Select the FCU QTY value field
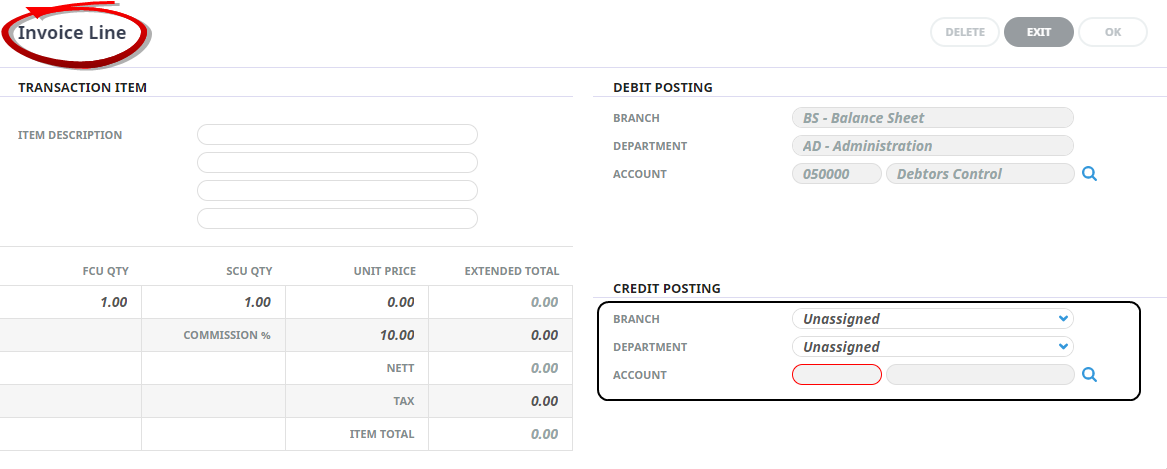 coord(72,302)
